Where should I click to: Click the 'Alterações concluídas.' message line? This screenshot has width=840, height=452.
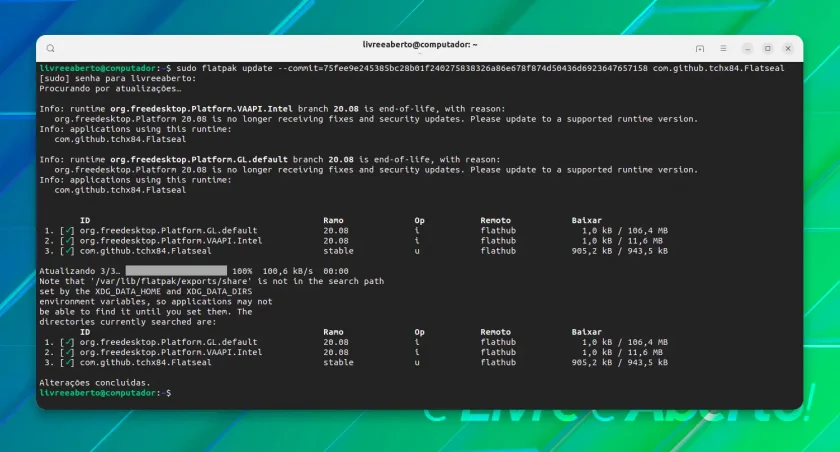[95, 383]
